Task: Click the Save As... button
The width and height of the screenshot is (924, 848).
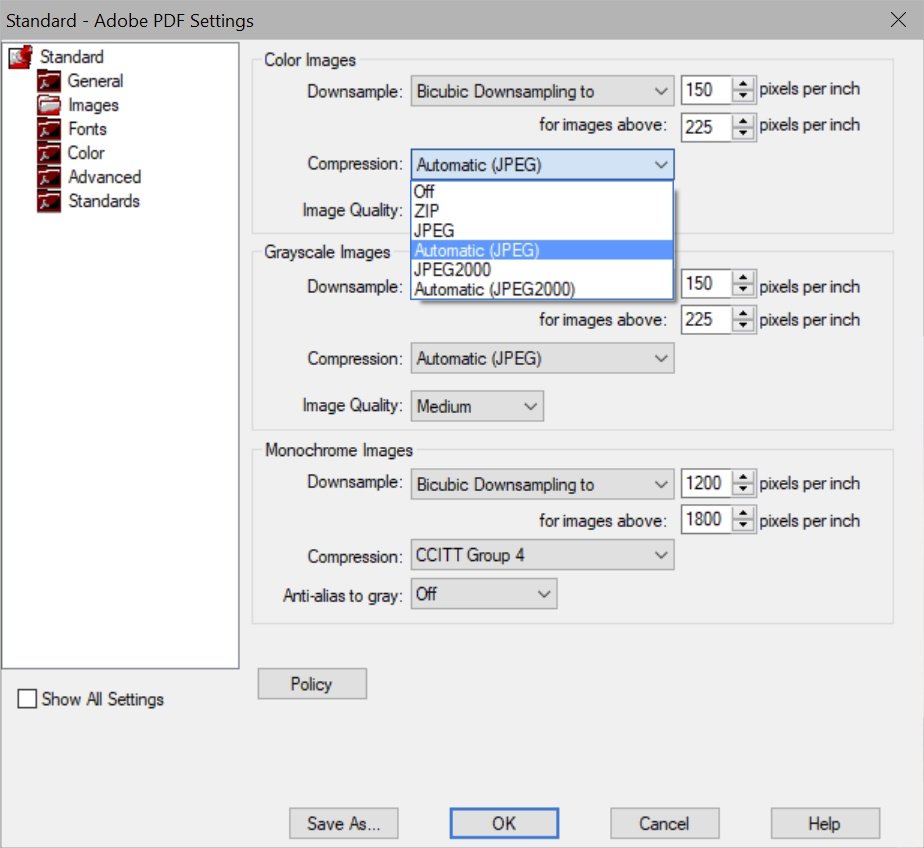Action: pos(344,823)
